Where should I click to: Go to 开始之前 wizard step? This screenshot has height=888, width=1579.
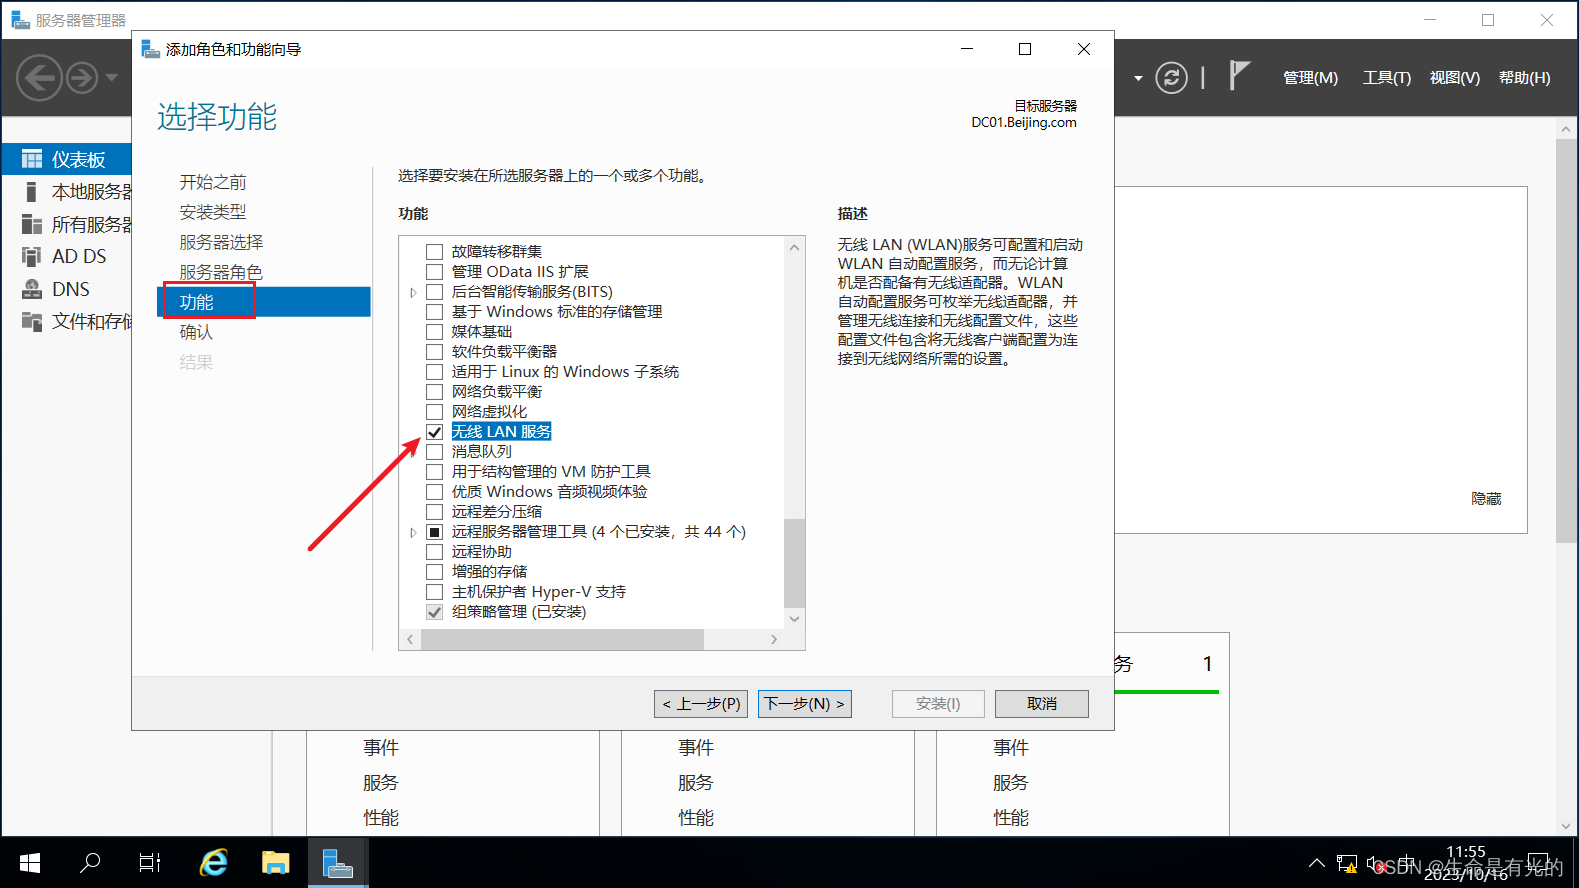click(x=213, y=182)
